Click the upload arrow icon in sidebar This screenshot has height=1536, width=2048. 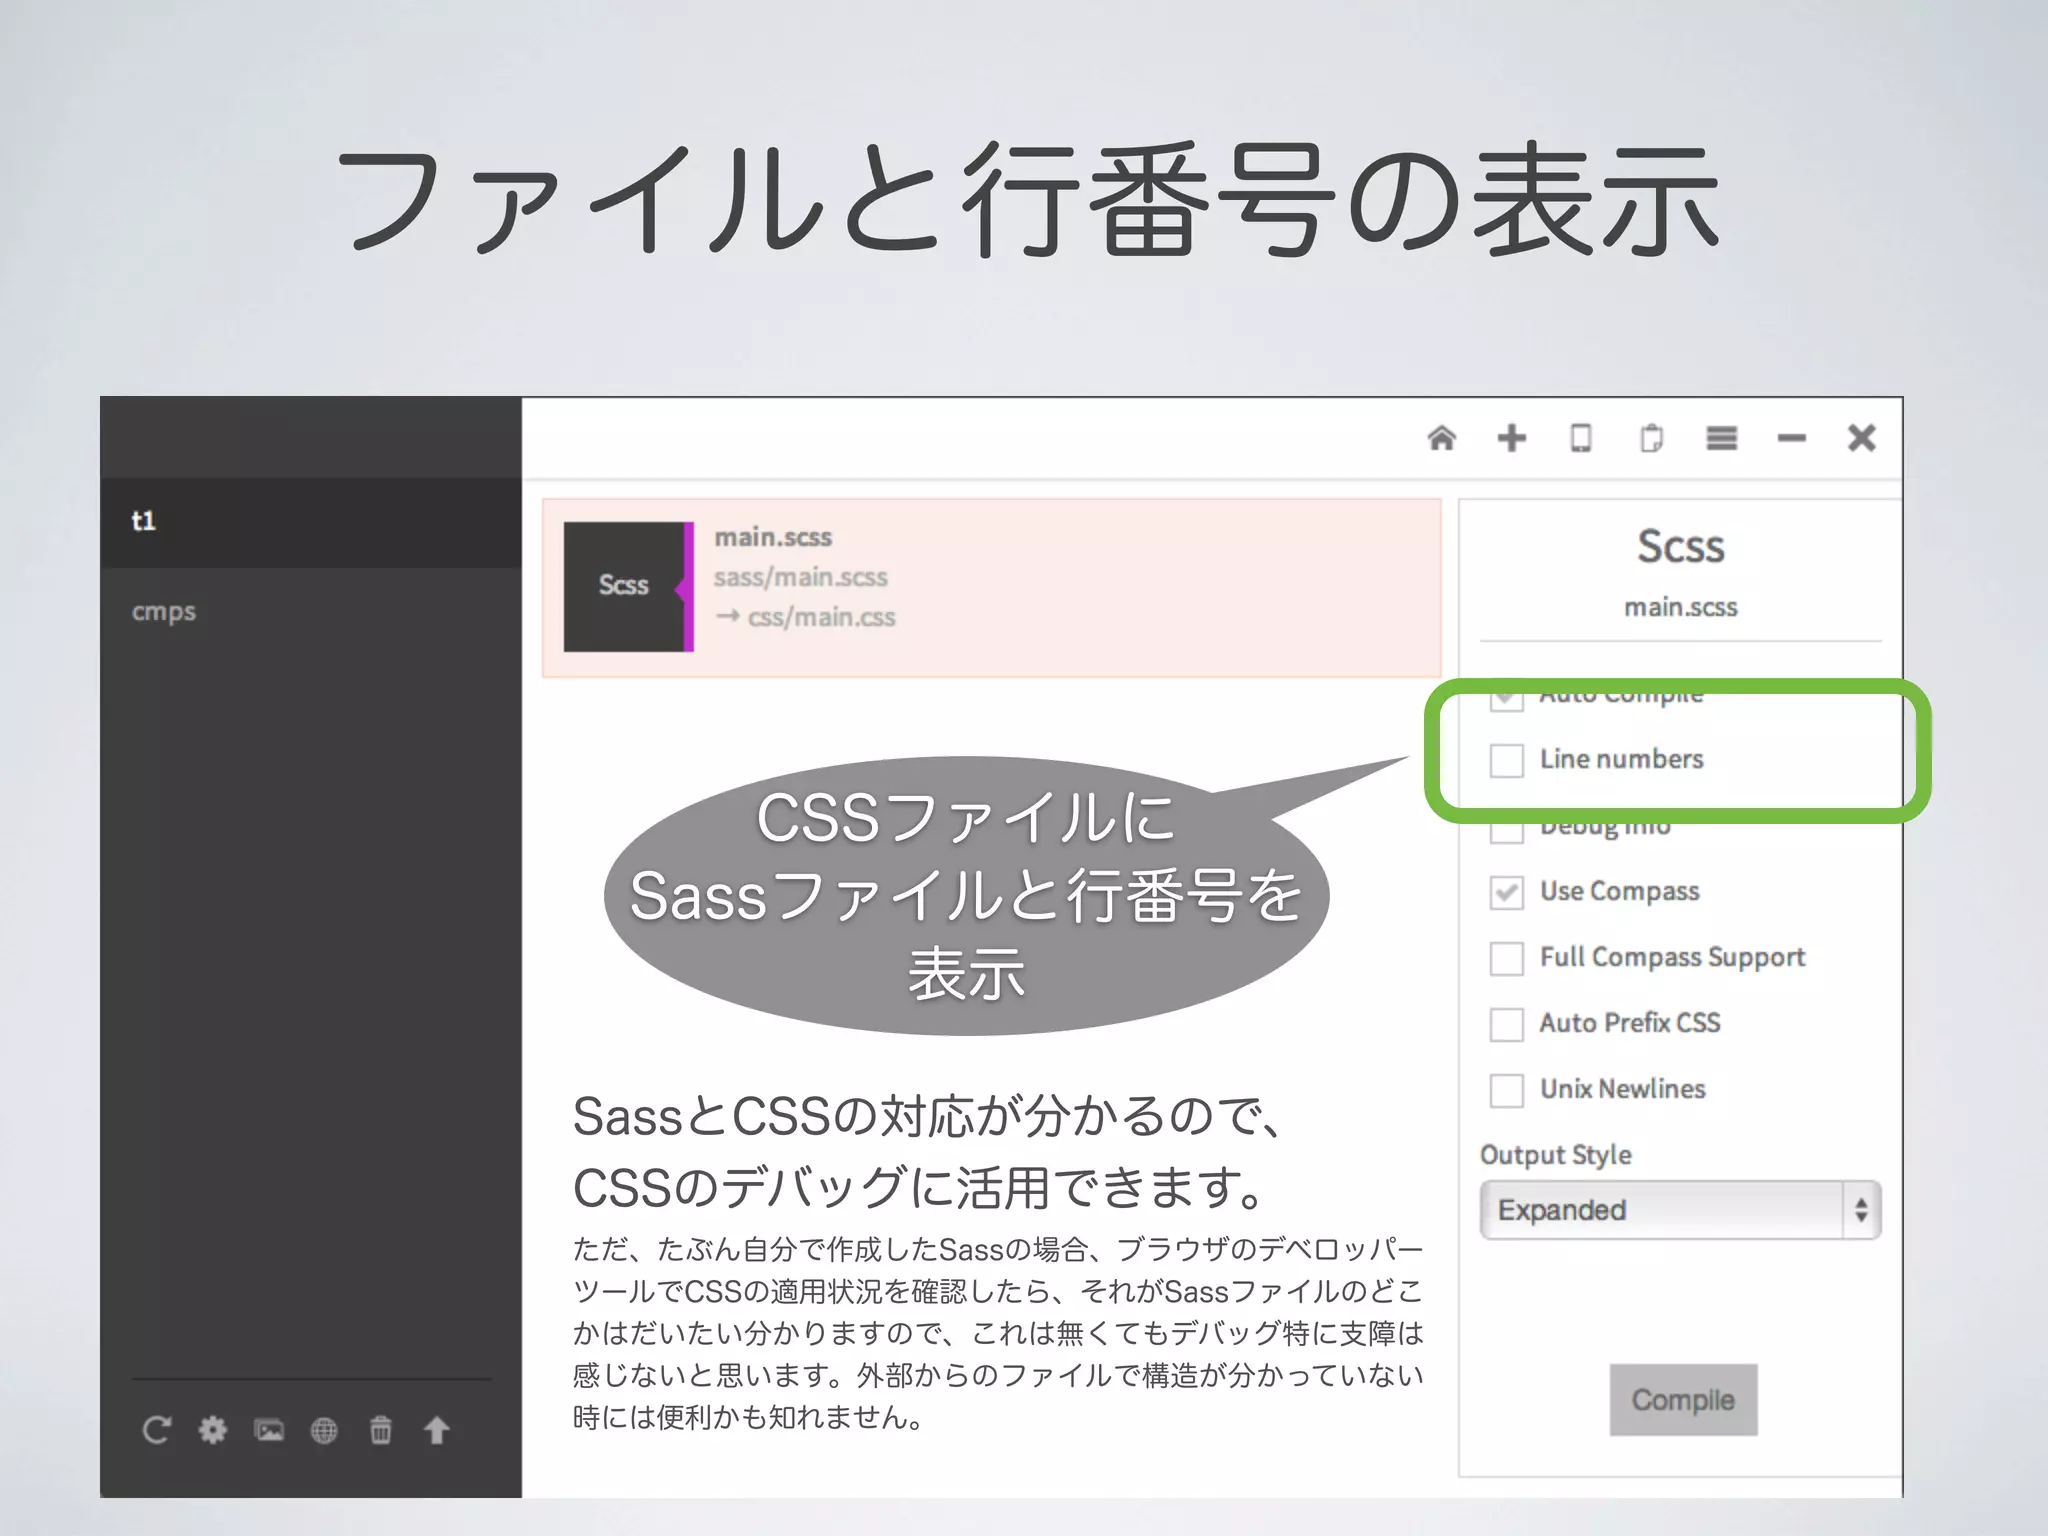(x=436, y=1430)
